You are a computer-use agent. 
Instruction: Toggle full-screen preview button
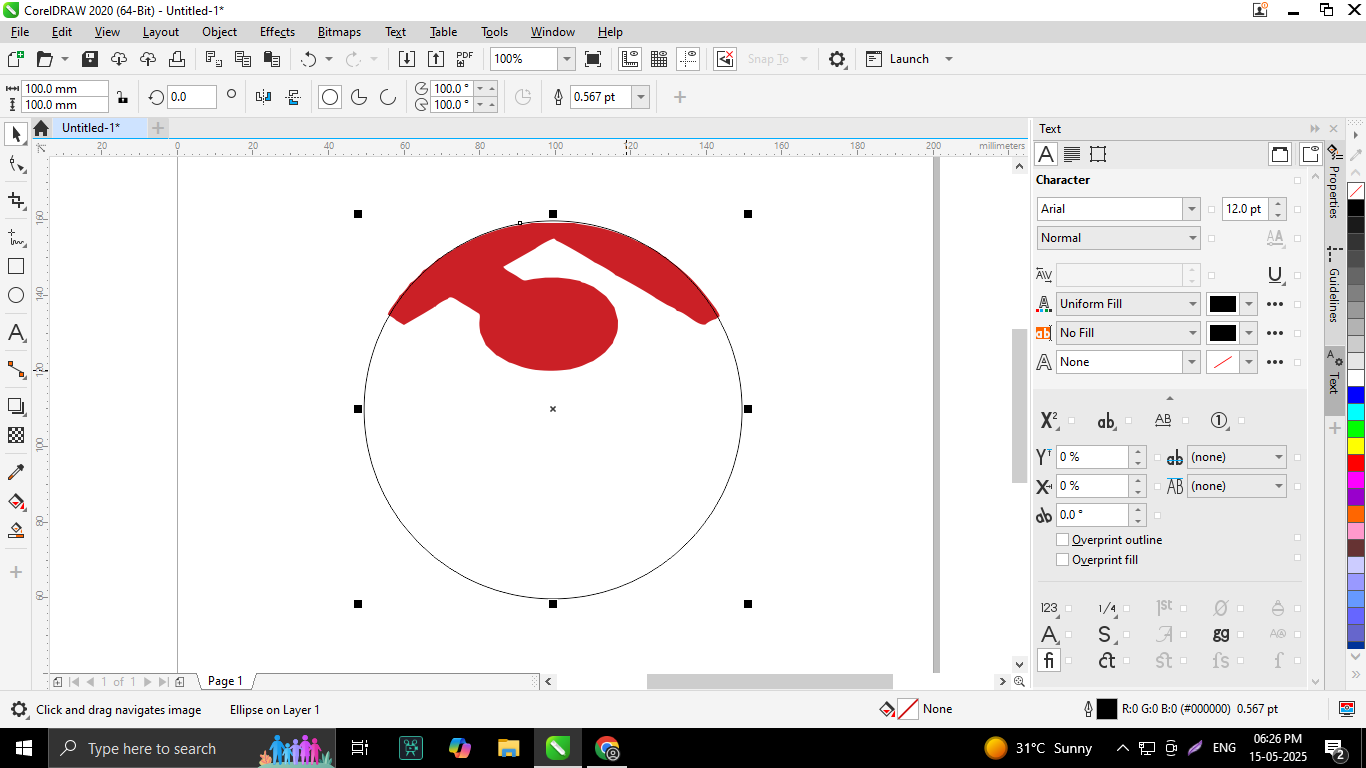click(593, 59)
